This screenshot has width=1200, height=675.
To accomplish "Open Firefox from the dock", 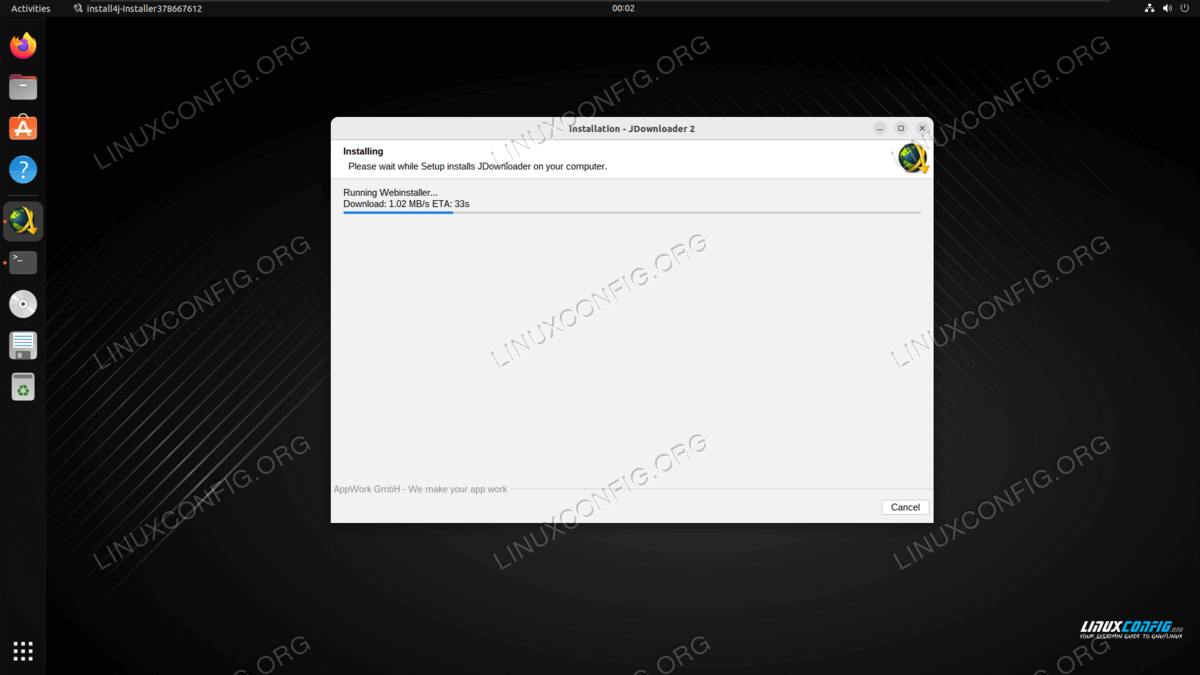I will tap(23, 45).
